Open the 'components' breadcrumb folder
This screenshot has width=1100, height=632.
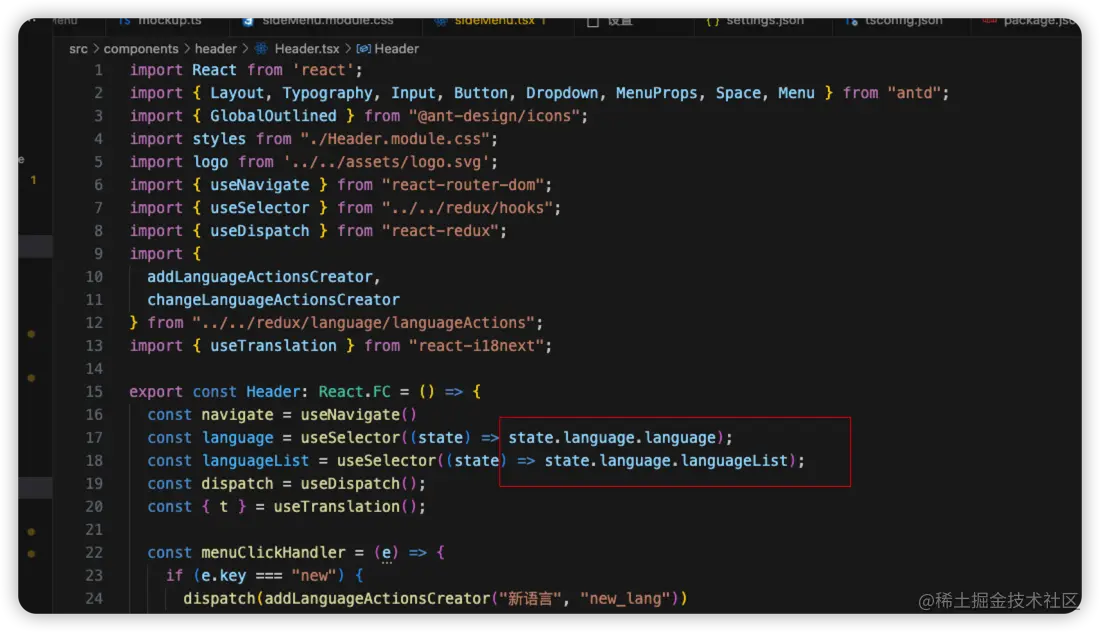click(x=141, y=48)
